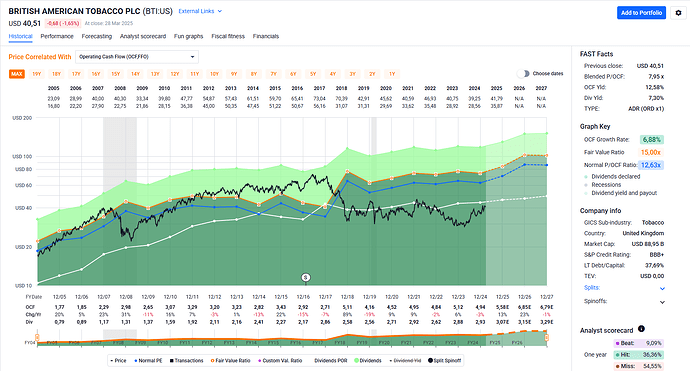The width and height of the screenshot is (690, 371).
Task: Toggle Normal PE series in legend
Action: point(148,360)
